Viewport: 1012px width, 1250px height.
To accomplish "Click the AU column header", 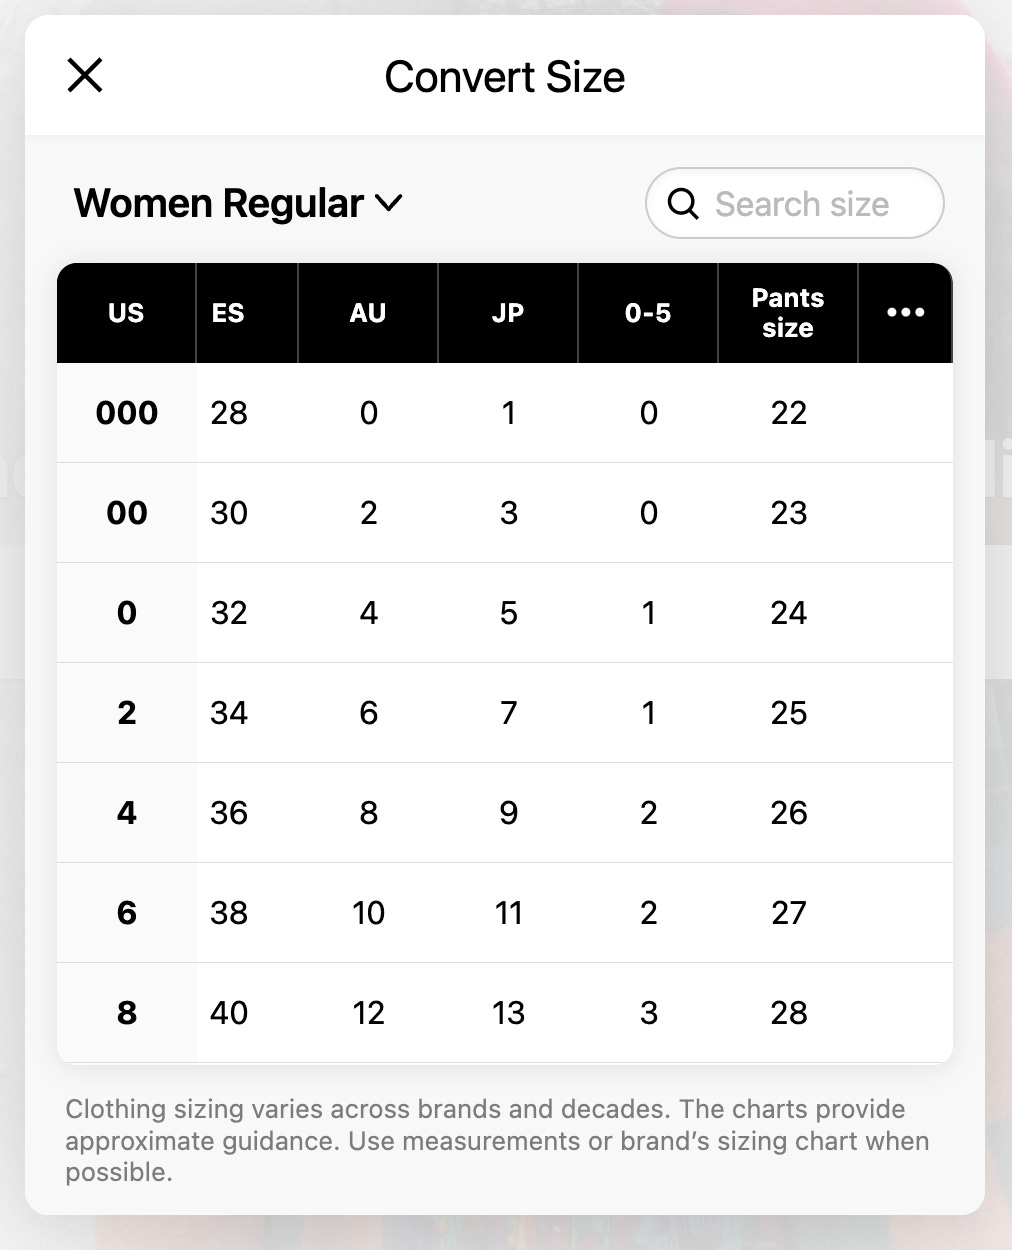I will (368, 313).
